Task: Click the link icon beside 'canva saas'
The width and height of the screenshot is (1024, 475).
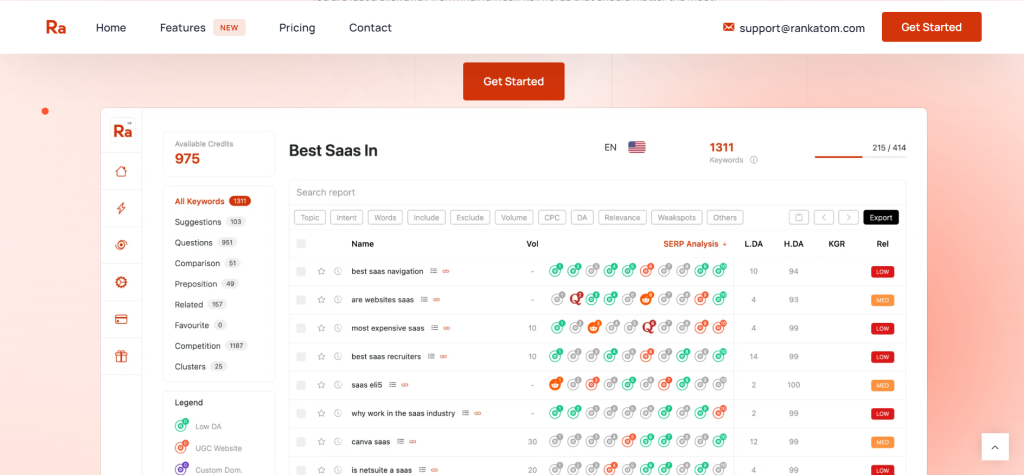Action: click(x=412, y=442)
